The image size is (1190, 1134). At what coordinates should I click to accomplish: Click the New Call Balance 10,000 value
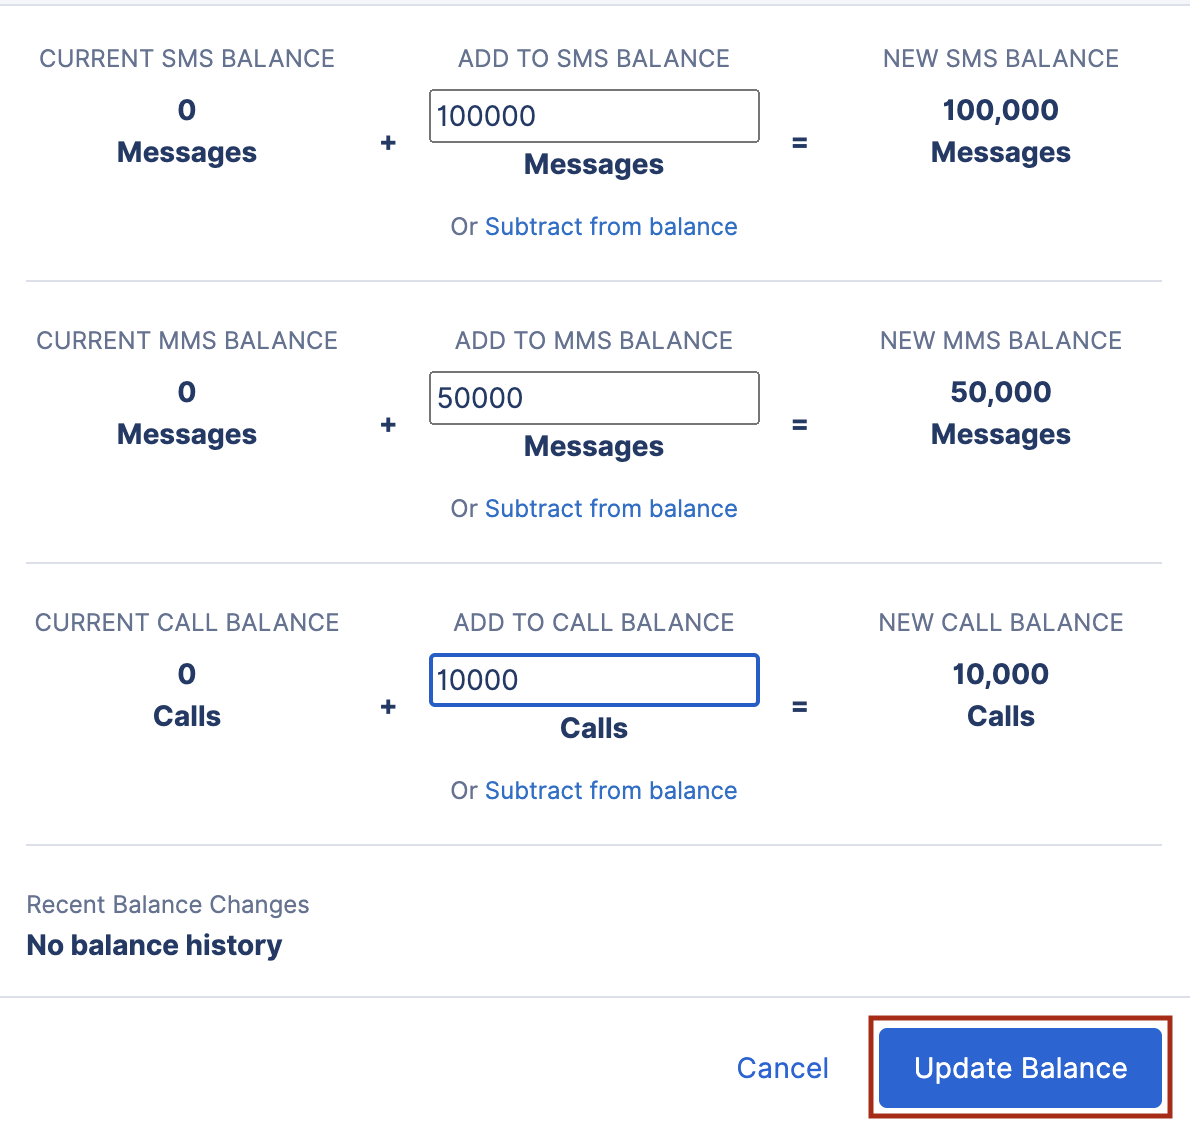pos(1000,674)
